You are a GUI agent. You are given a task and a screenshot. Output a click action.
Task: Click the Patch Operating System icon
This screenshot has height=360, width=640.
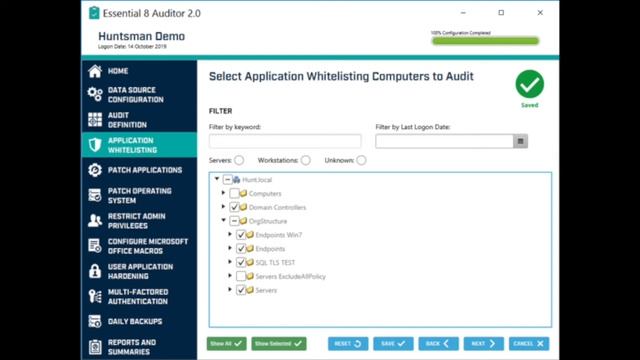point(95,196)
